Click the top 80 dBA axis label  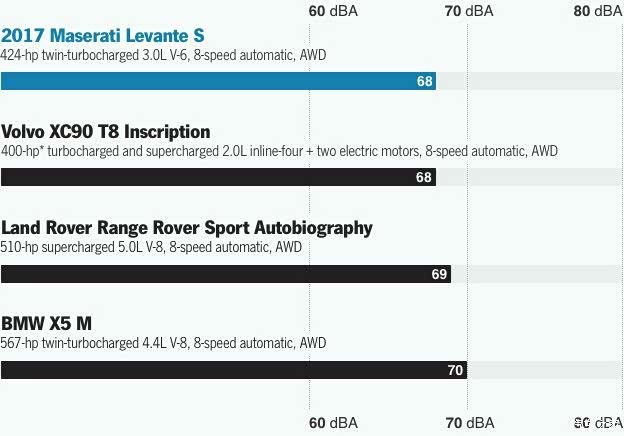click(597, 11)
